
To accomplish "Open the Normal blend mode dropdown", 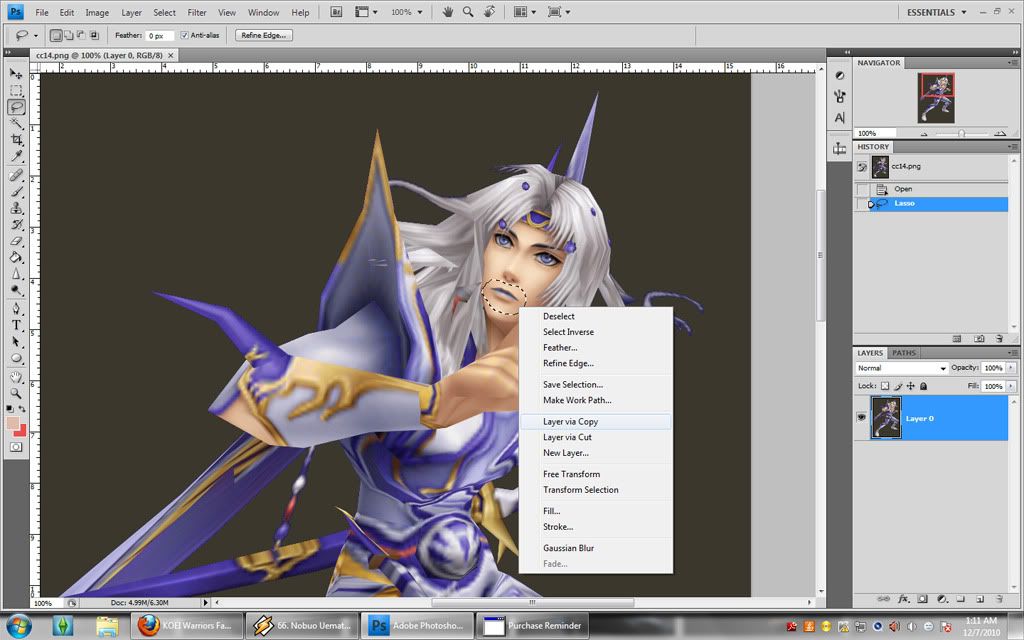I will [x=900, y=368].
